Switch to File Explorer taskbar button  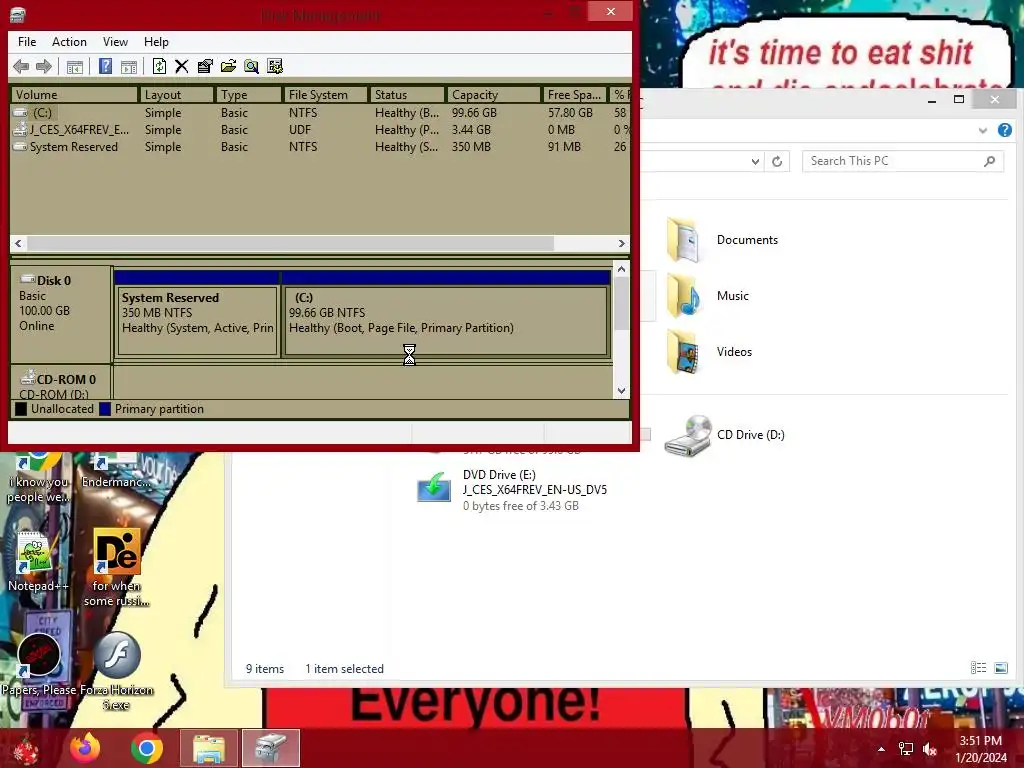point(208,748)
